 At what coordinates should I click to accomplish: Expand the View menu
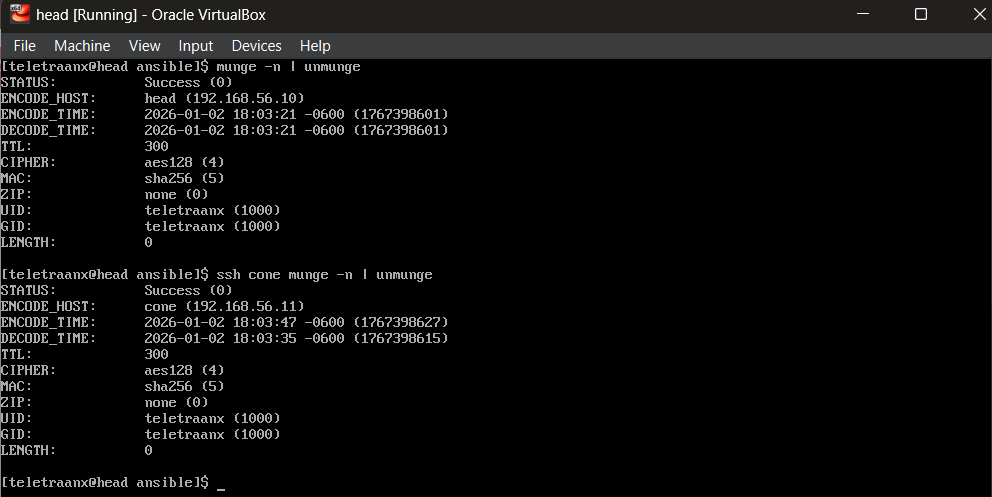[144, 46]
